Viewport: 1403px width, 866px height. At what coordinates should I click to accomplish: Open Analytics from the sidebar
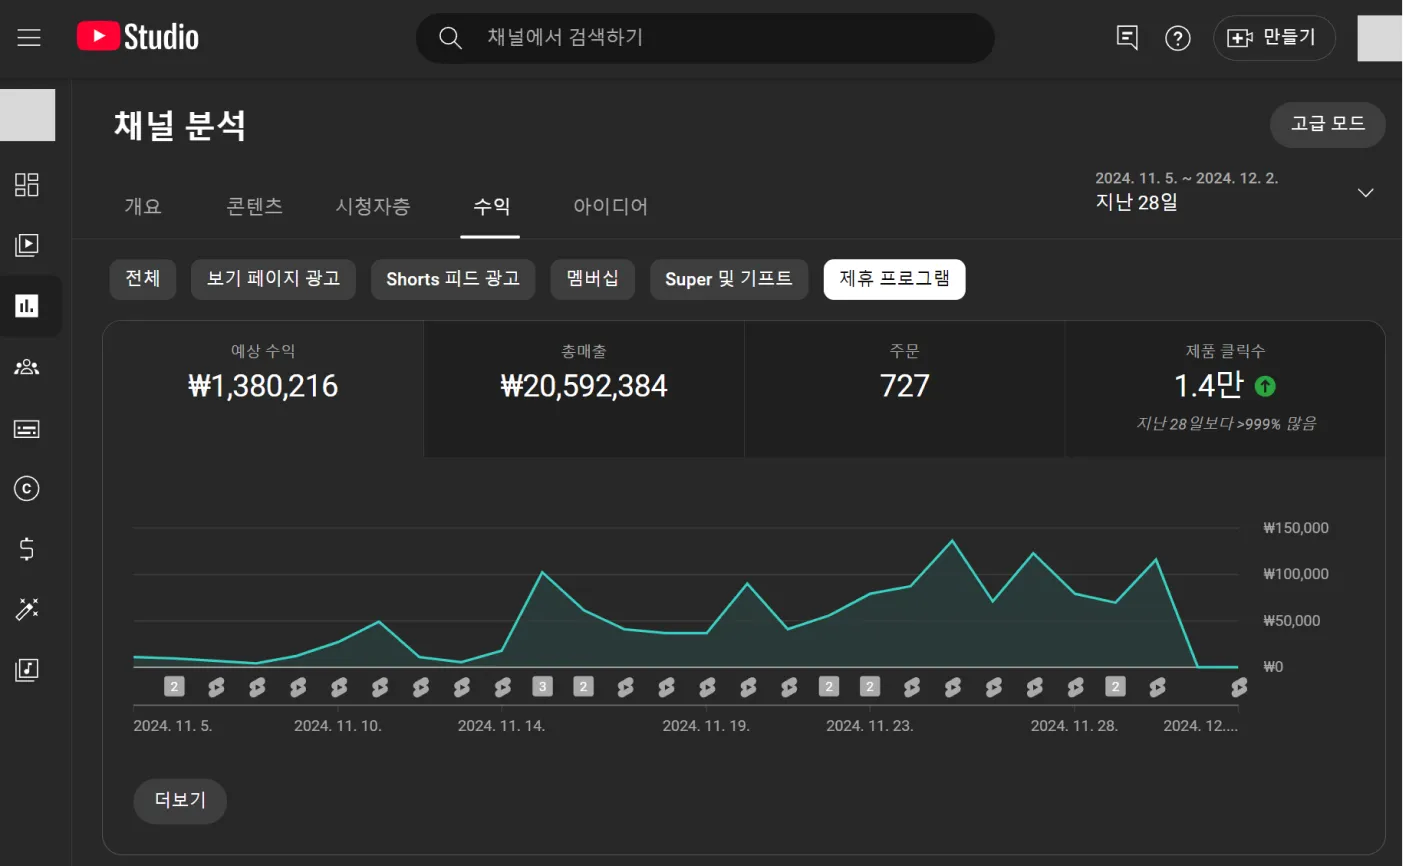pyautogui.click(x=27, y=306)
